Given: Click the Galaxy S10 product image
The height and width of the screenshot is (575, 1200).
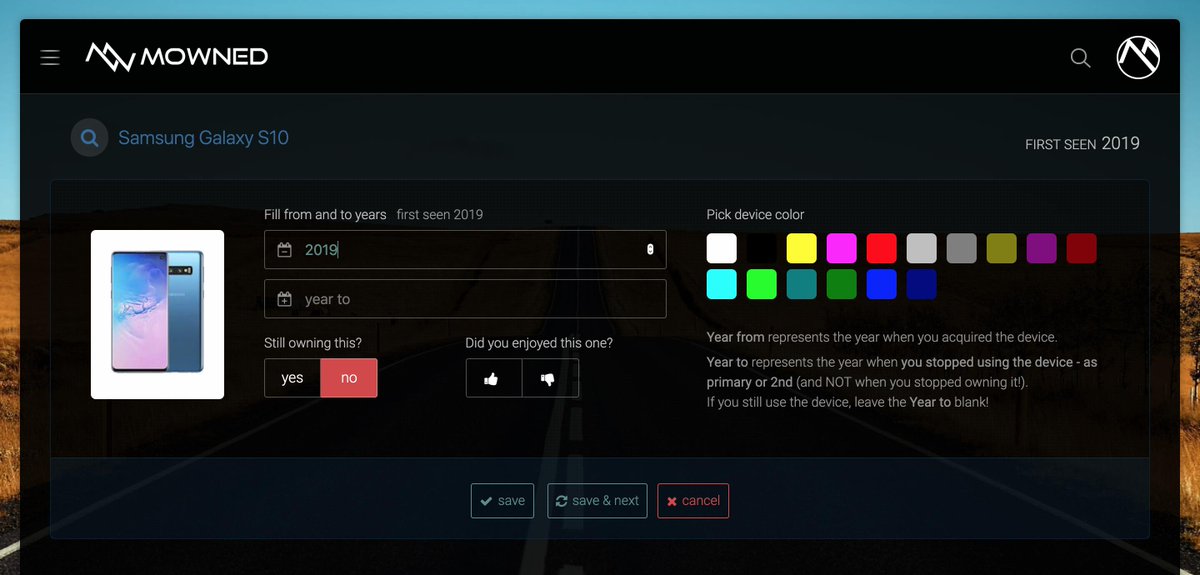Looking at the screenshot, I should click(157, 314).
